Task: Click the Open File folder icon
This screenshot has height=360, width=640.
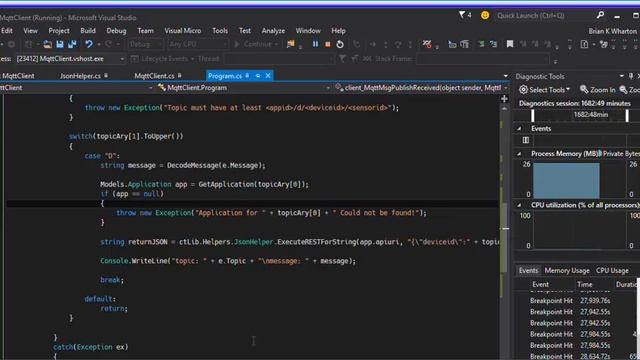Action: pos(48,44)
